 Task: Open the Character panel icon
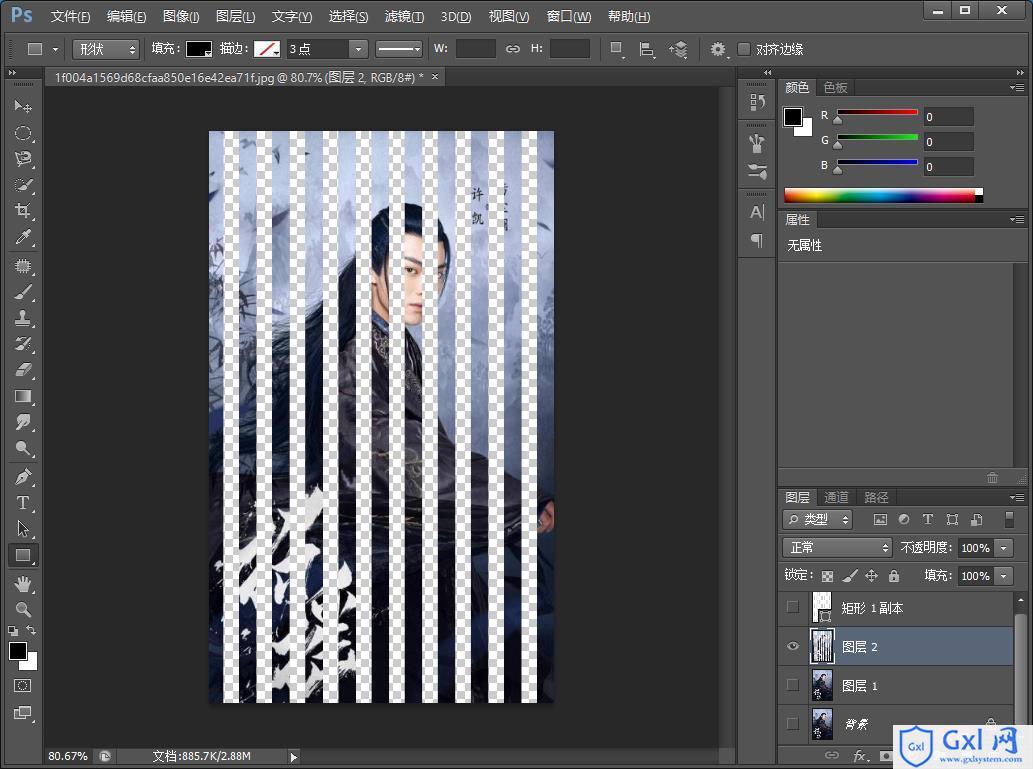coord(757,212)
